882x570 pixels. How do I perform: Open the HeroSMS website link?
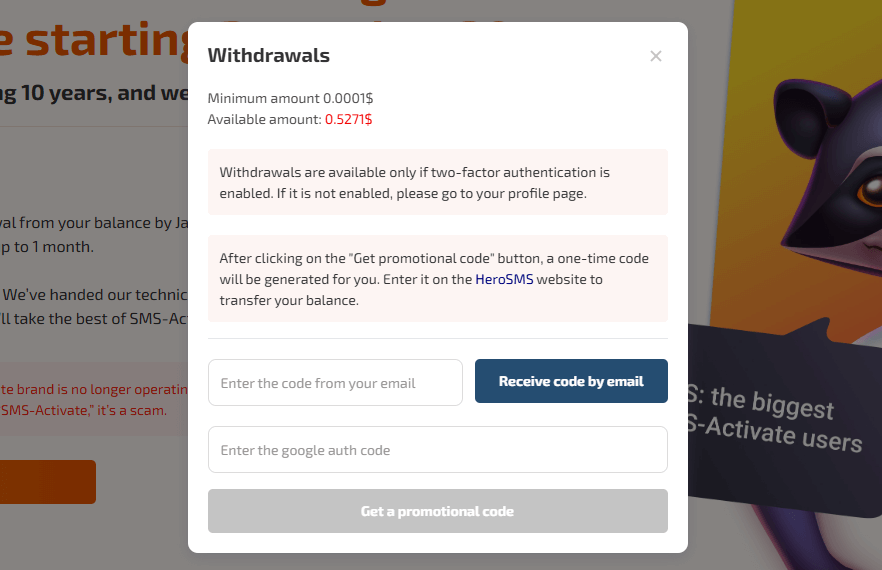(505, 280)
